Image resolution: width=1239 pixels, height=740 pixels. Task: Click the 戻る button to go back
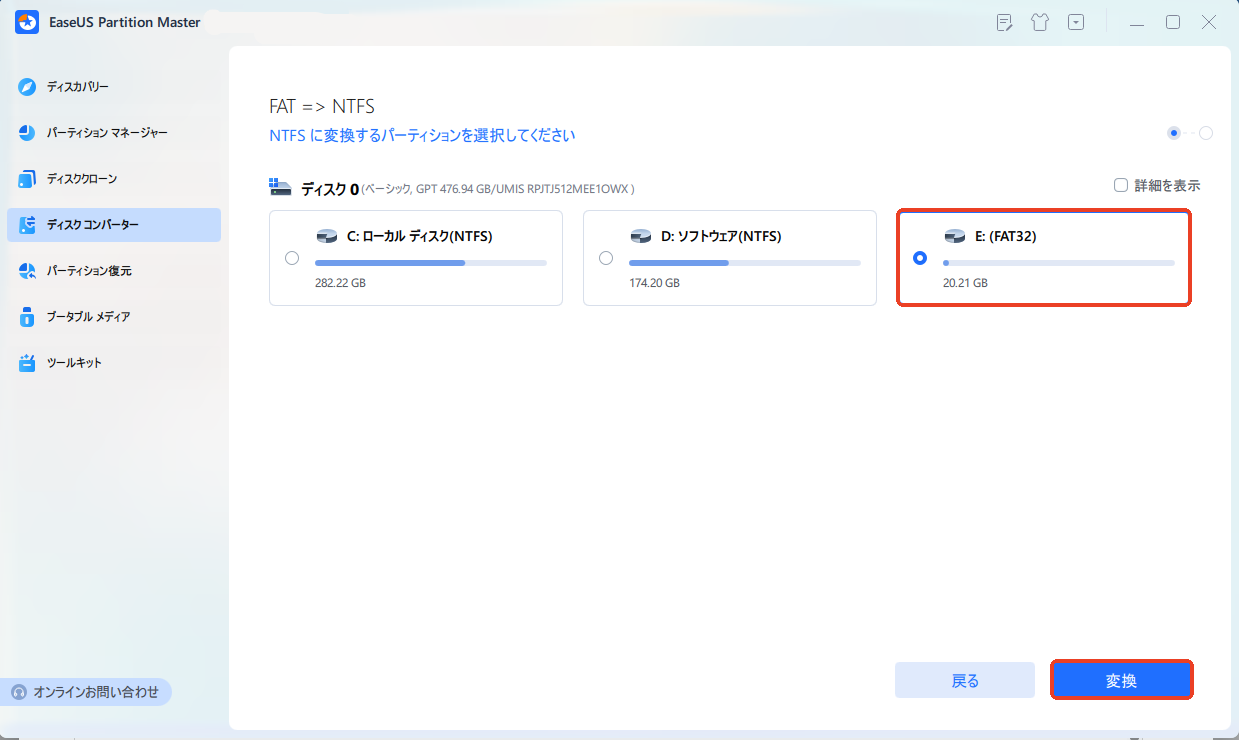[x=964, y=679]
